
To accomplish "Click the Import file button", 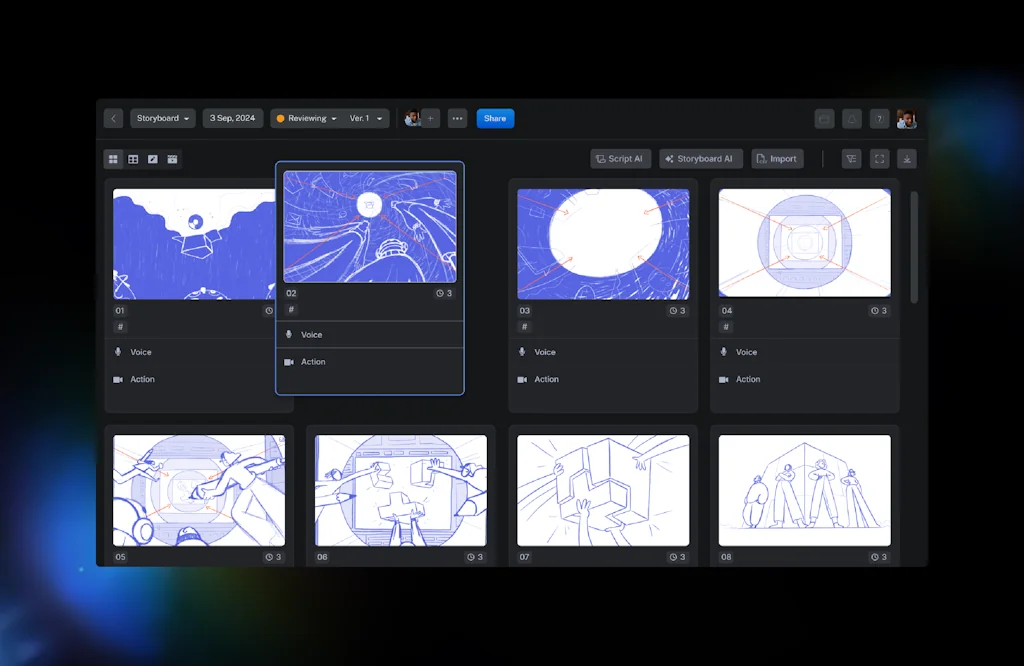I will pos(777,158).
